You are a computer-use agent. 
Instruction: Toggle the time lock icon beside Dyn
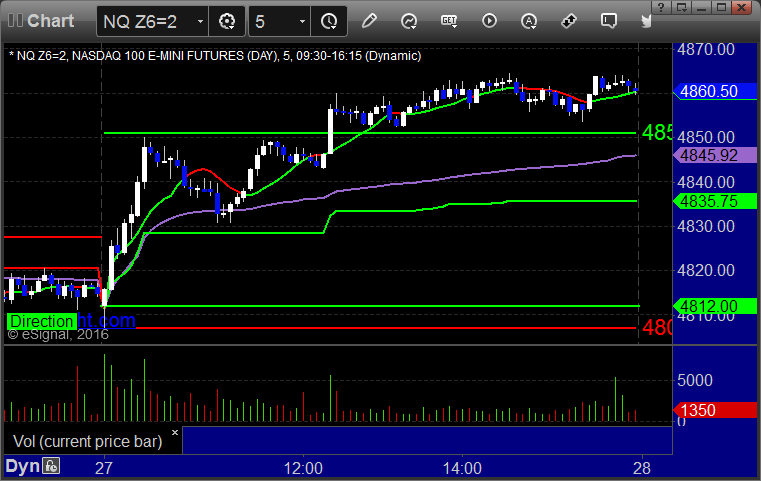pos(51,466)
